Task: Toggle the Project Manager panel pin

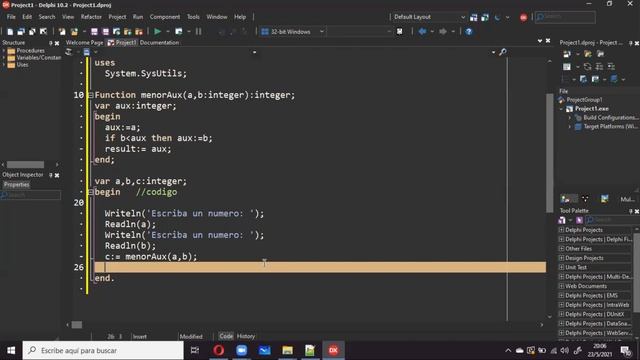Action: (631, 43)
